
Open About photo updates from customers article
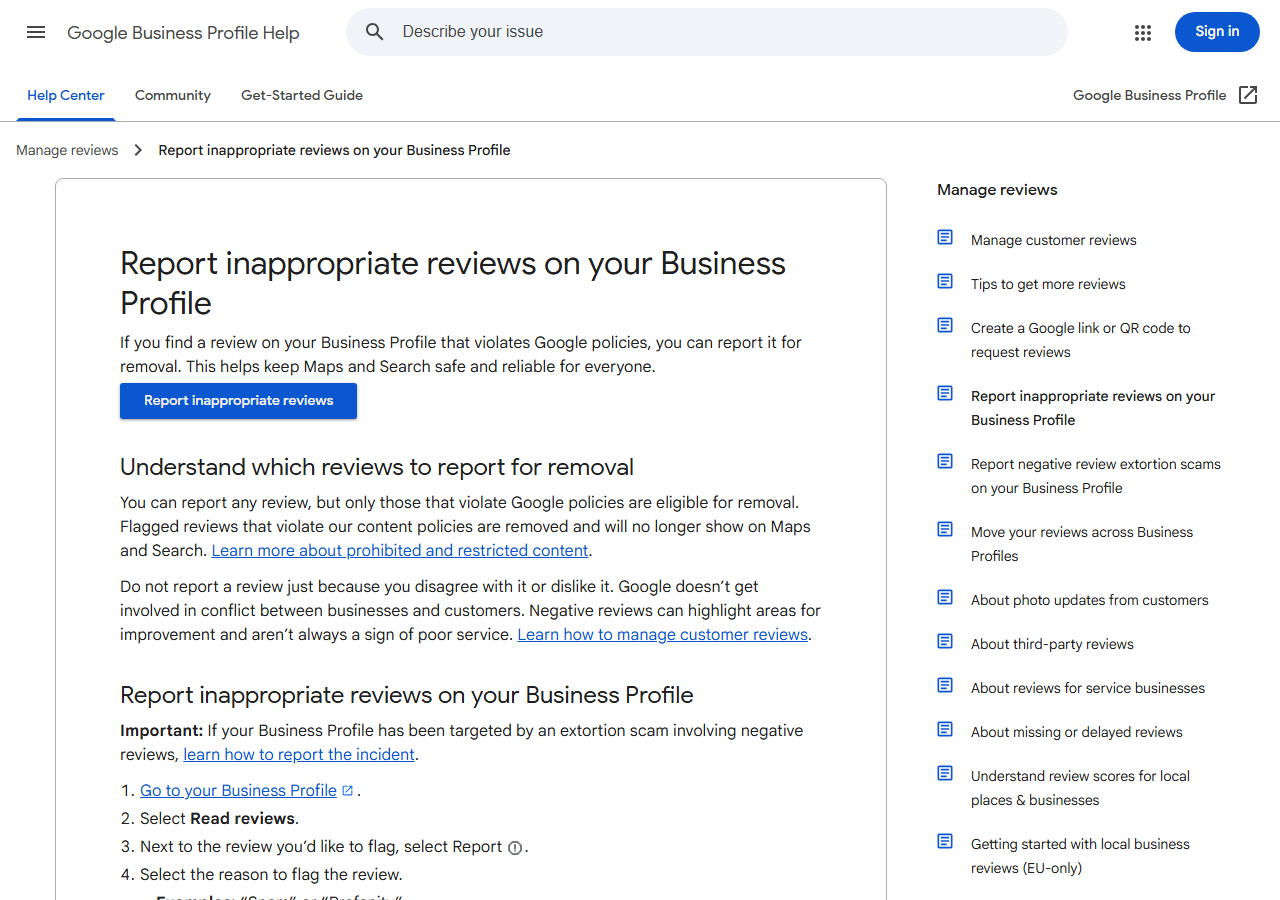click(x=1090, y=600)
